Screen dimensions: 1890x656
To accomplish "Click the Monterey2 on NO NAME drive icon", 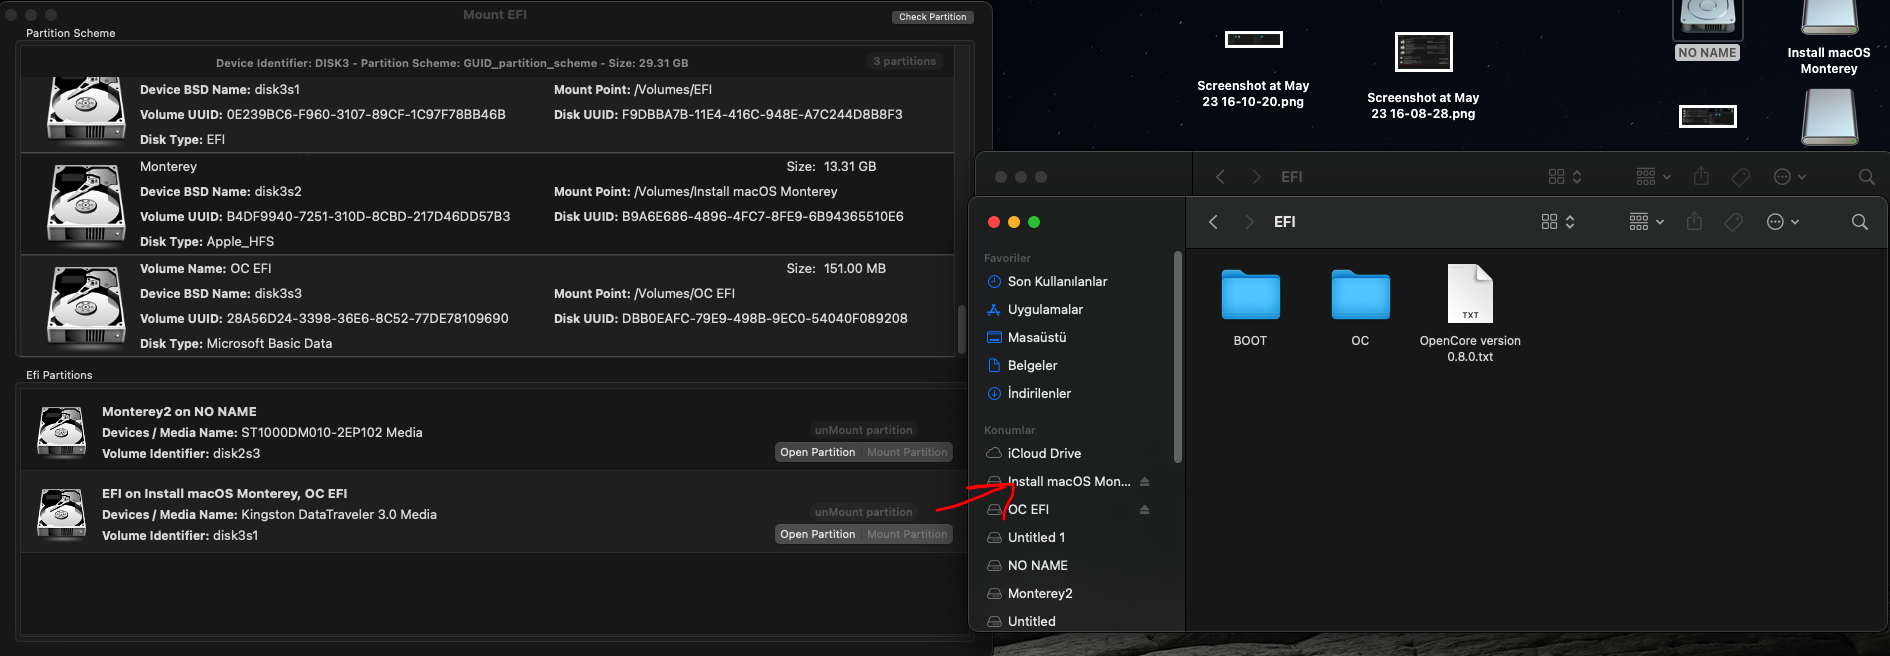I will [61, 432].
